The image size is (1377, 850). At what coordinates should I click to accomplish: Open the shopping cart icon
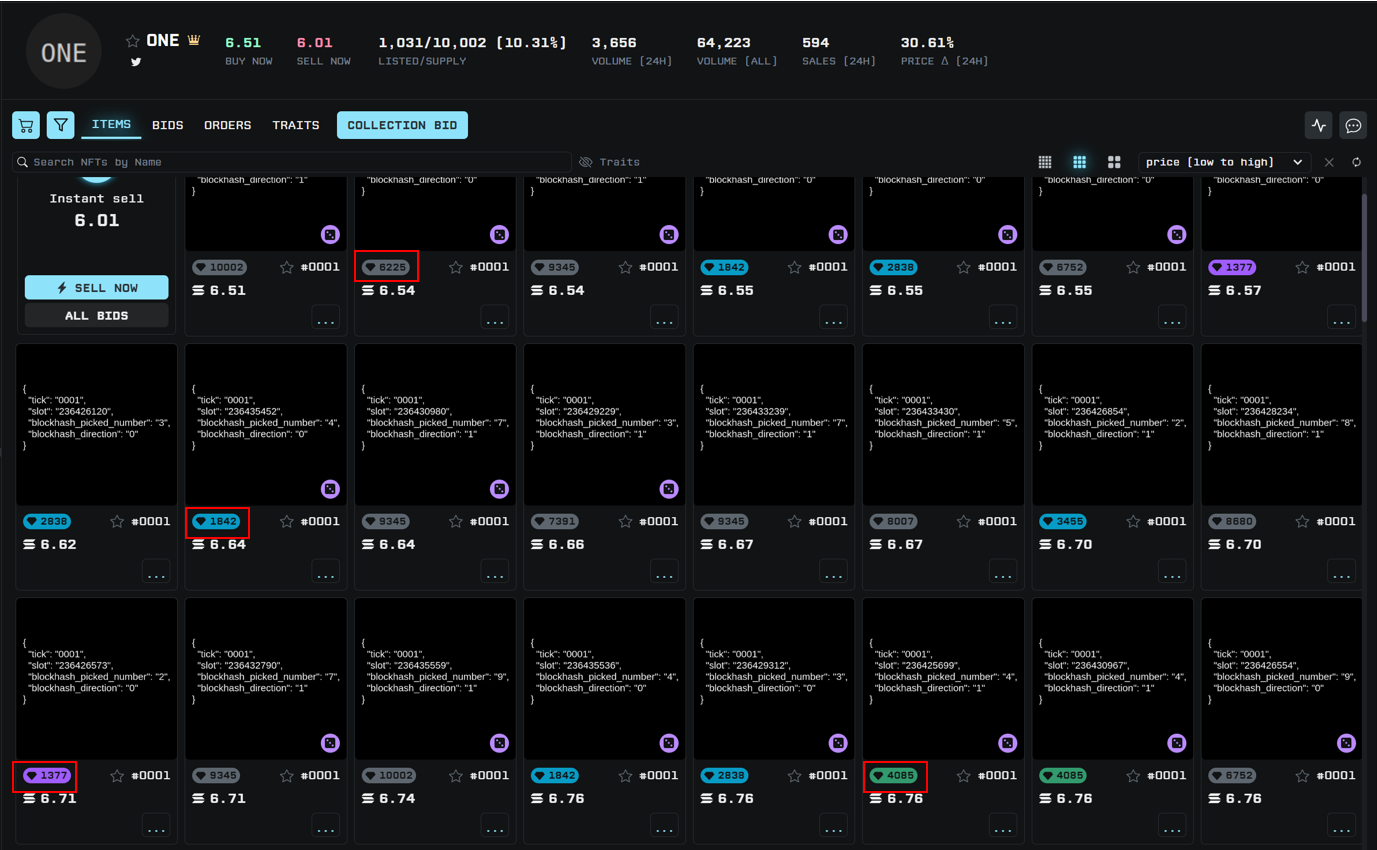pyautogui.click(x=26, y=125)
